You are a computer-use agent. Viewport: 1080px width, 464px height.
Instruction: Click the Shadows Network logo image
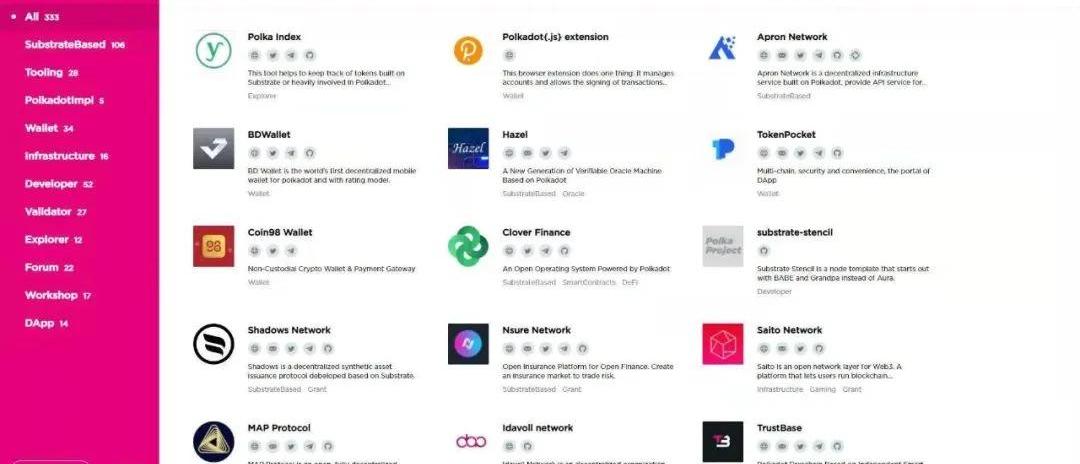click(x=213, y=344)
